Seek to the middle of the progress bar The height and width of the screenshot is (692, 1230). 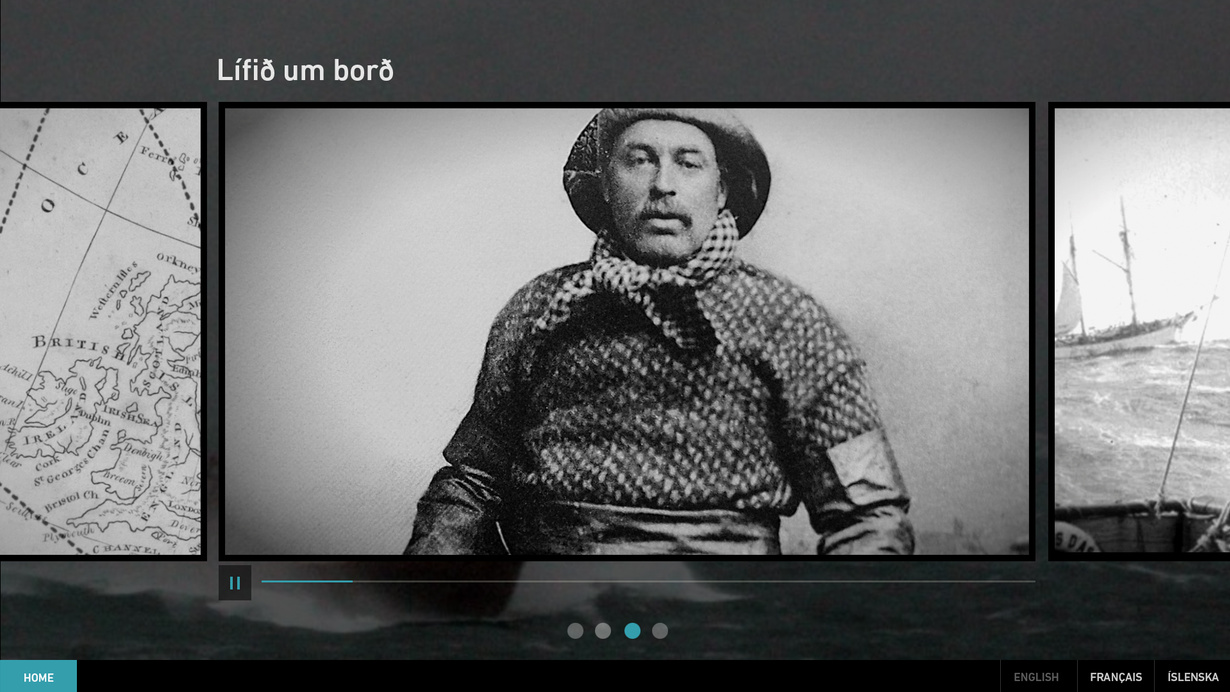[648, 581]
